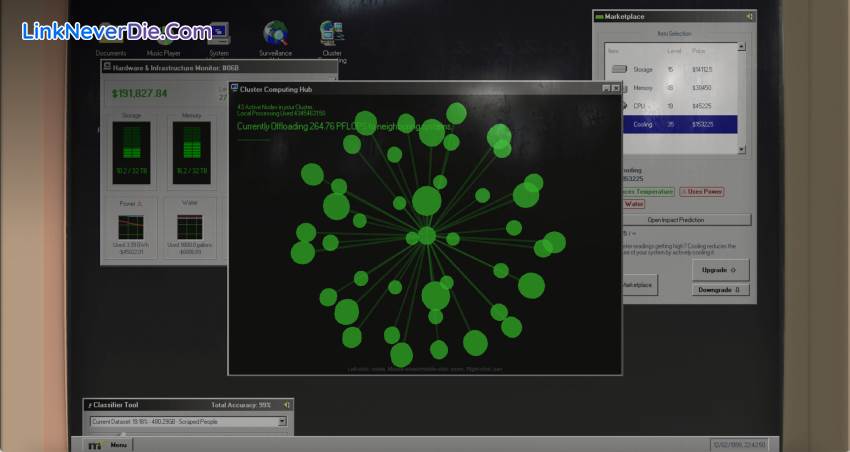The image size is (850, 452).
Task: Click the Storage usage meter graphic
Action: [x=132, y=152]
